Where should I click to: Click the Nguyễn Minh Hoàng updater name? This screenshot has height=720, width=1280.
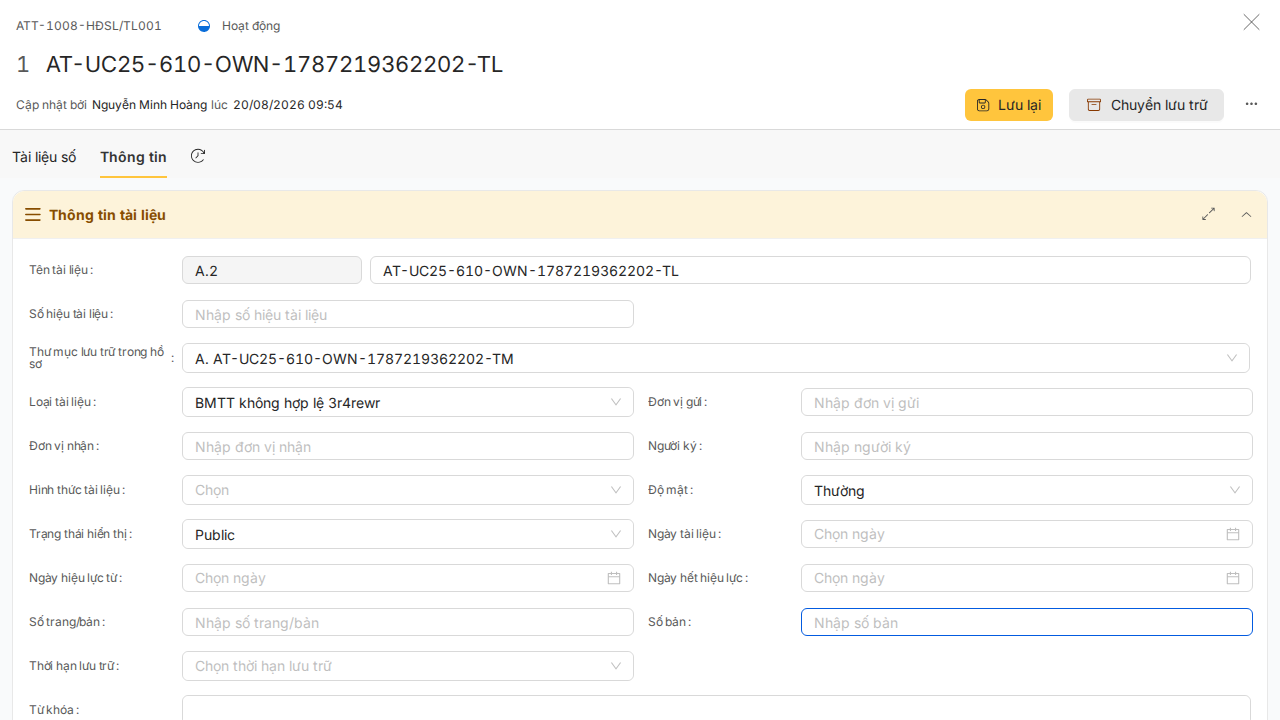(149, 105)
